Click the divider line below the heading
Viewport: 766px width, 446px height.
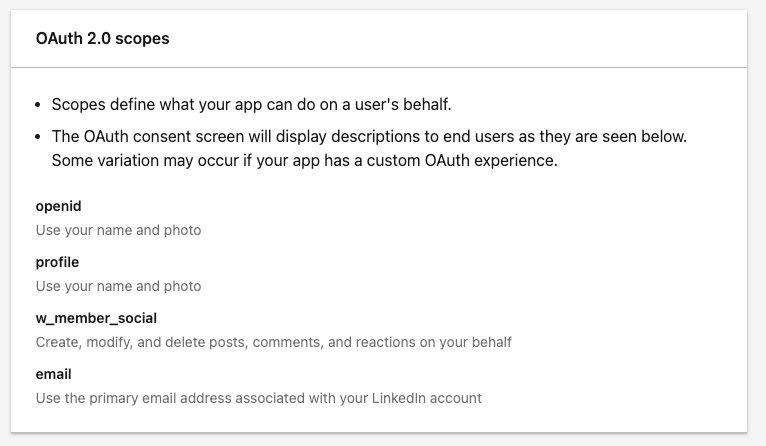tap(378, 68)
